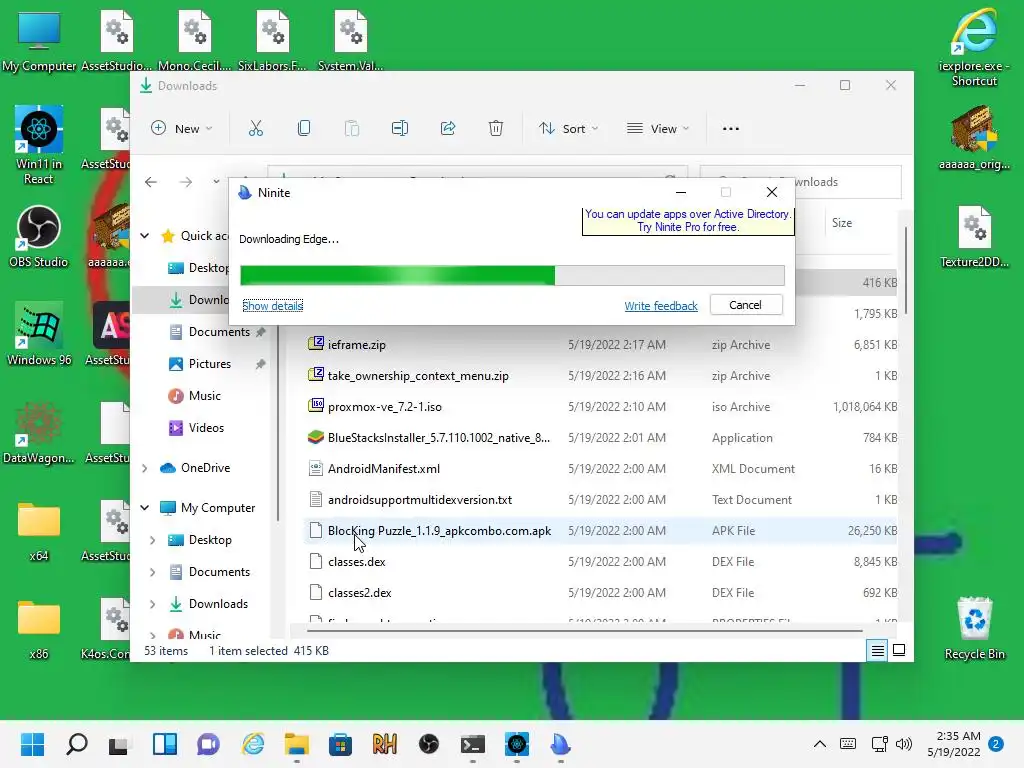The height and width of the screenshot is (768, 1024).
Task: Switch to details view icon in status bar
Action: coord(877,650)
